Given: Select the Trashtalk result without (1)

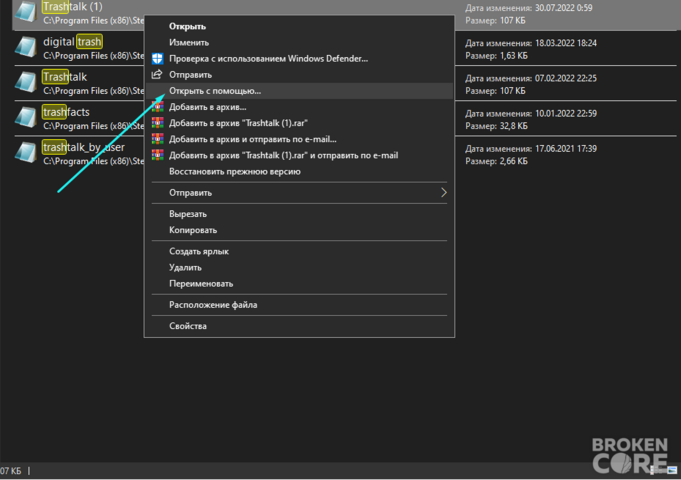Looking at the screenshot, I should tap(65, 77).
